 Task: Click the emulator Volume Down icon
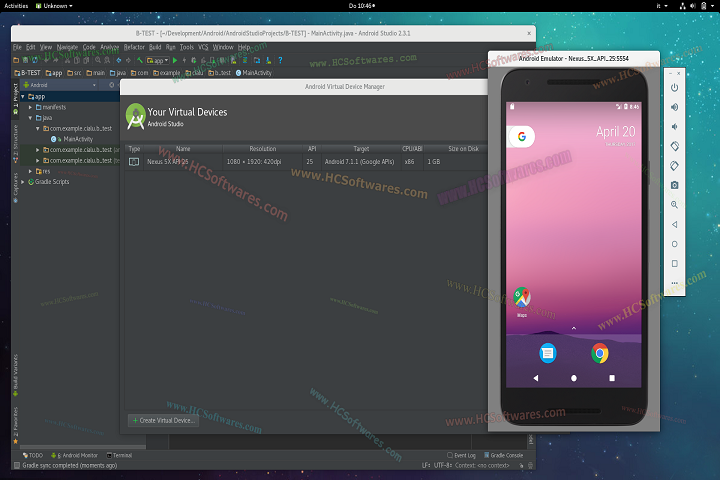[x=675, y=127]
